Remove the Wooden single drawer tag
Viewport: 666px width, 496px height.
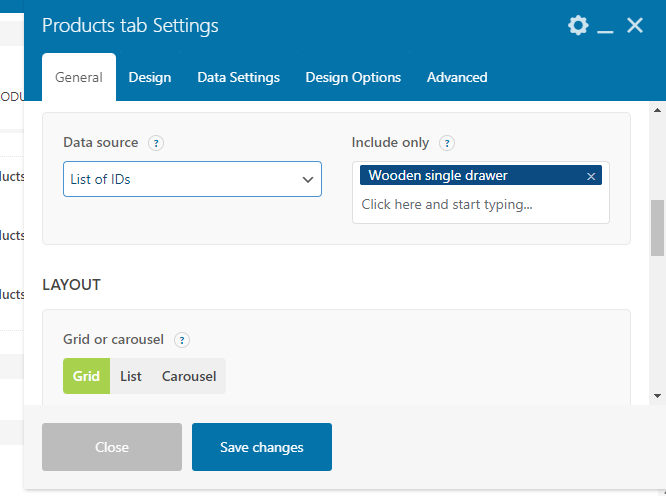point(591,176)
